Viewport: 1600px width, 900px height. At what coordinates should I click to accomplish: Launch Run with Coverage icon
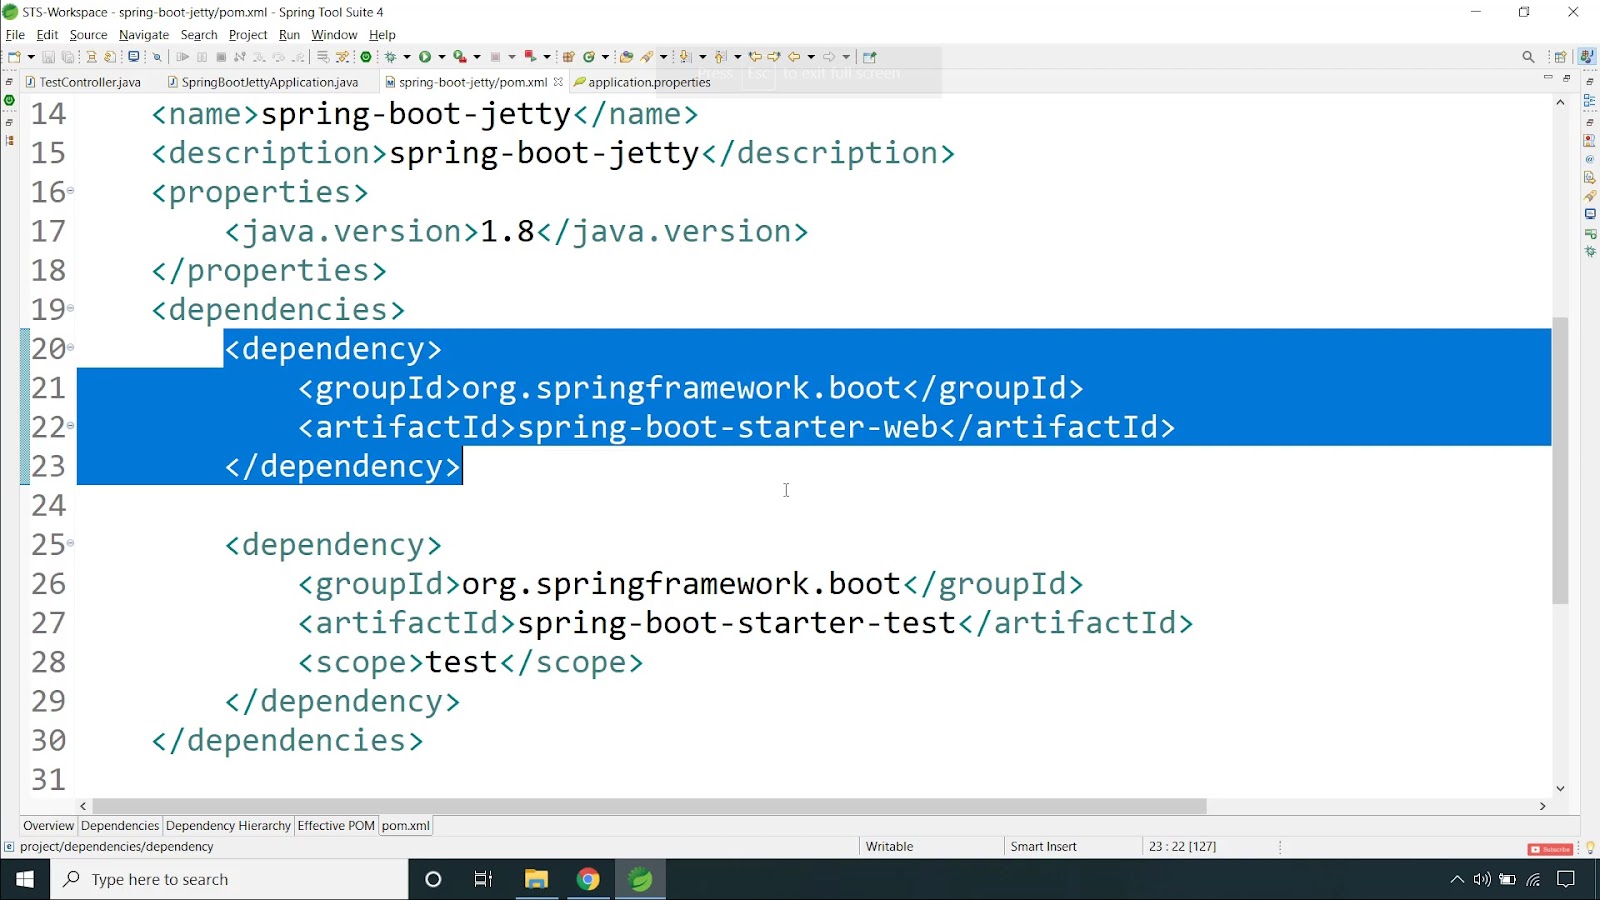pos(458,57)
